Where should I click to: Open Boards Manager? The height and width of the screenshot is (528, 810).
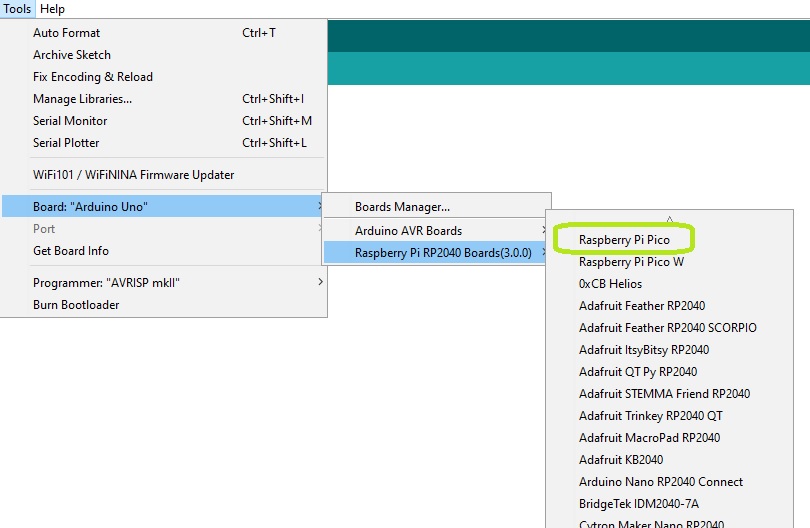(x=402, y=207)
